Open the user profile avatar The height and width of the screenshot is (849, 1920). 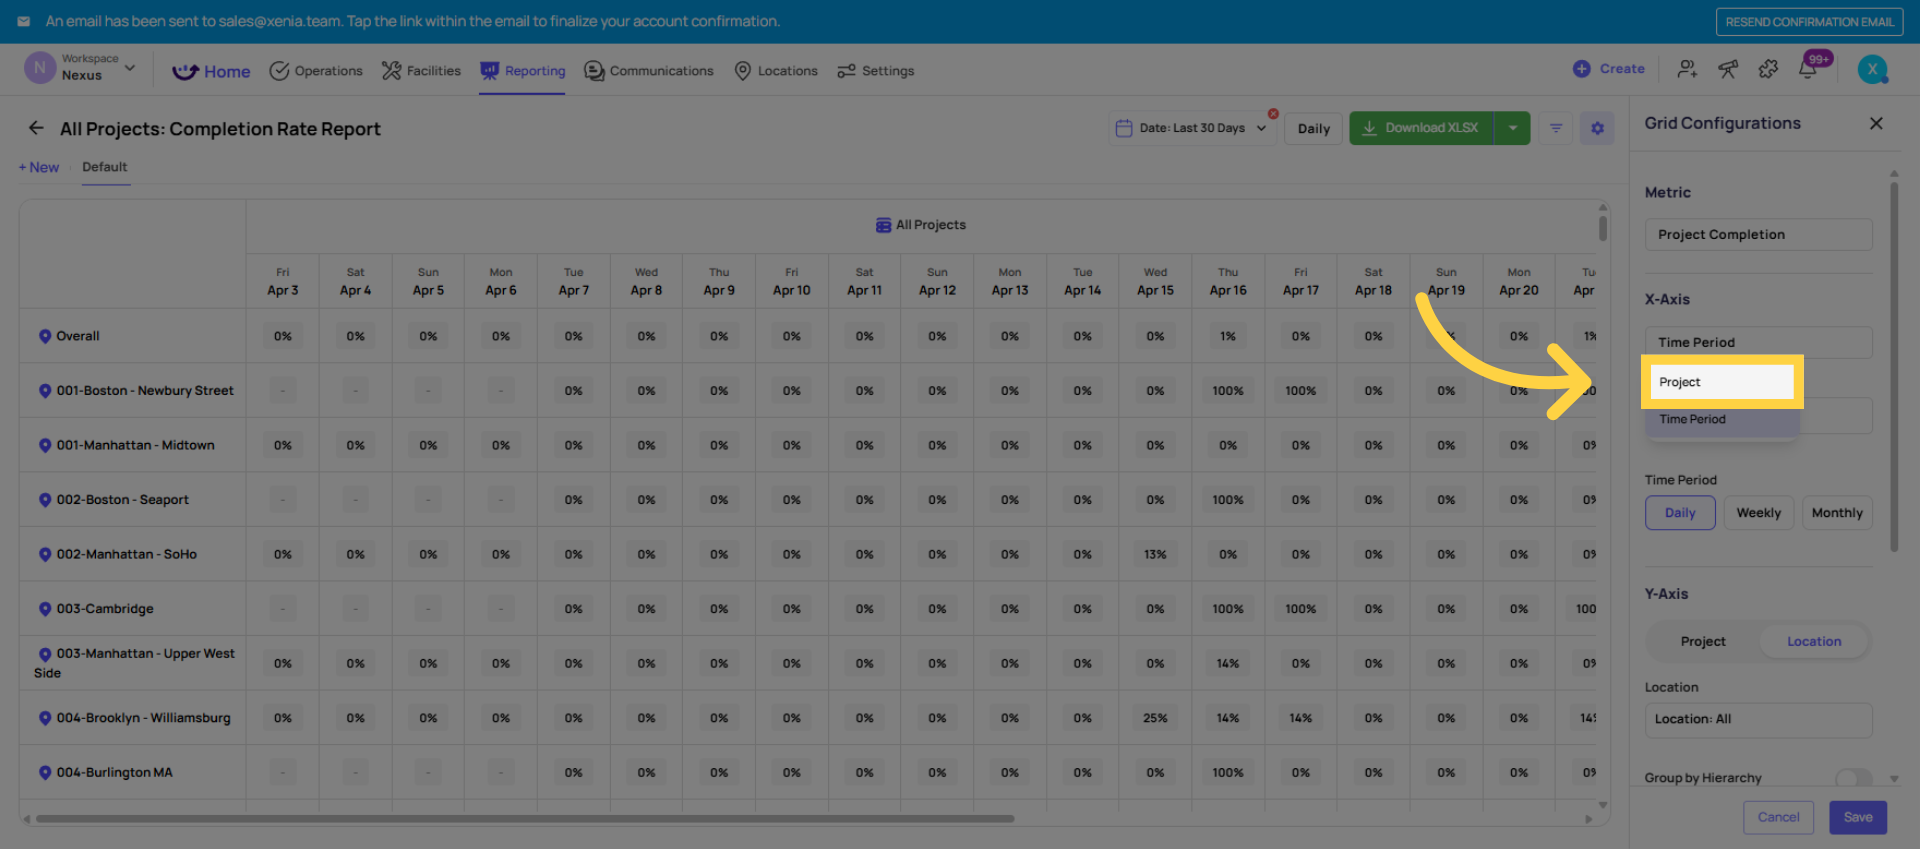coord(1872,69)
